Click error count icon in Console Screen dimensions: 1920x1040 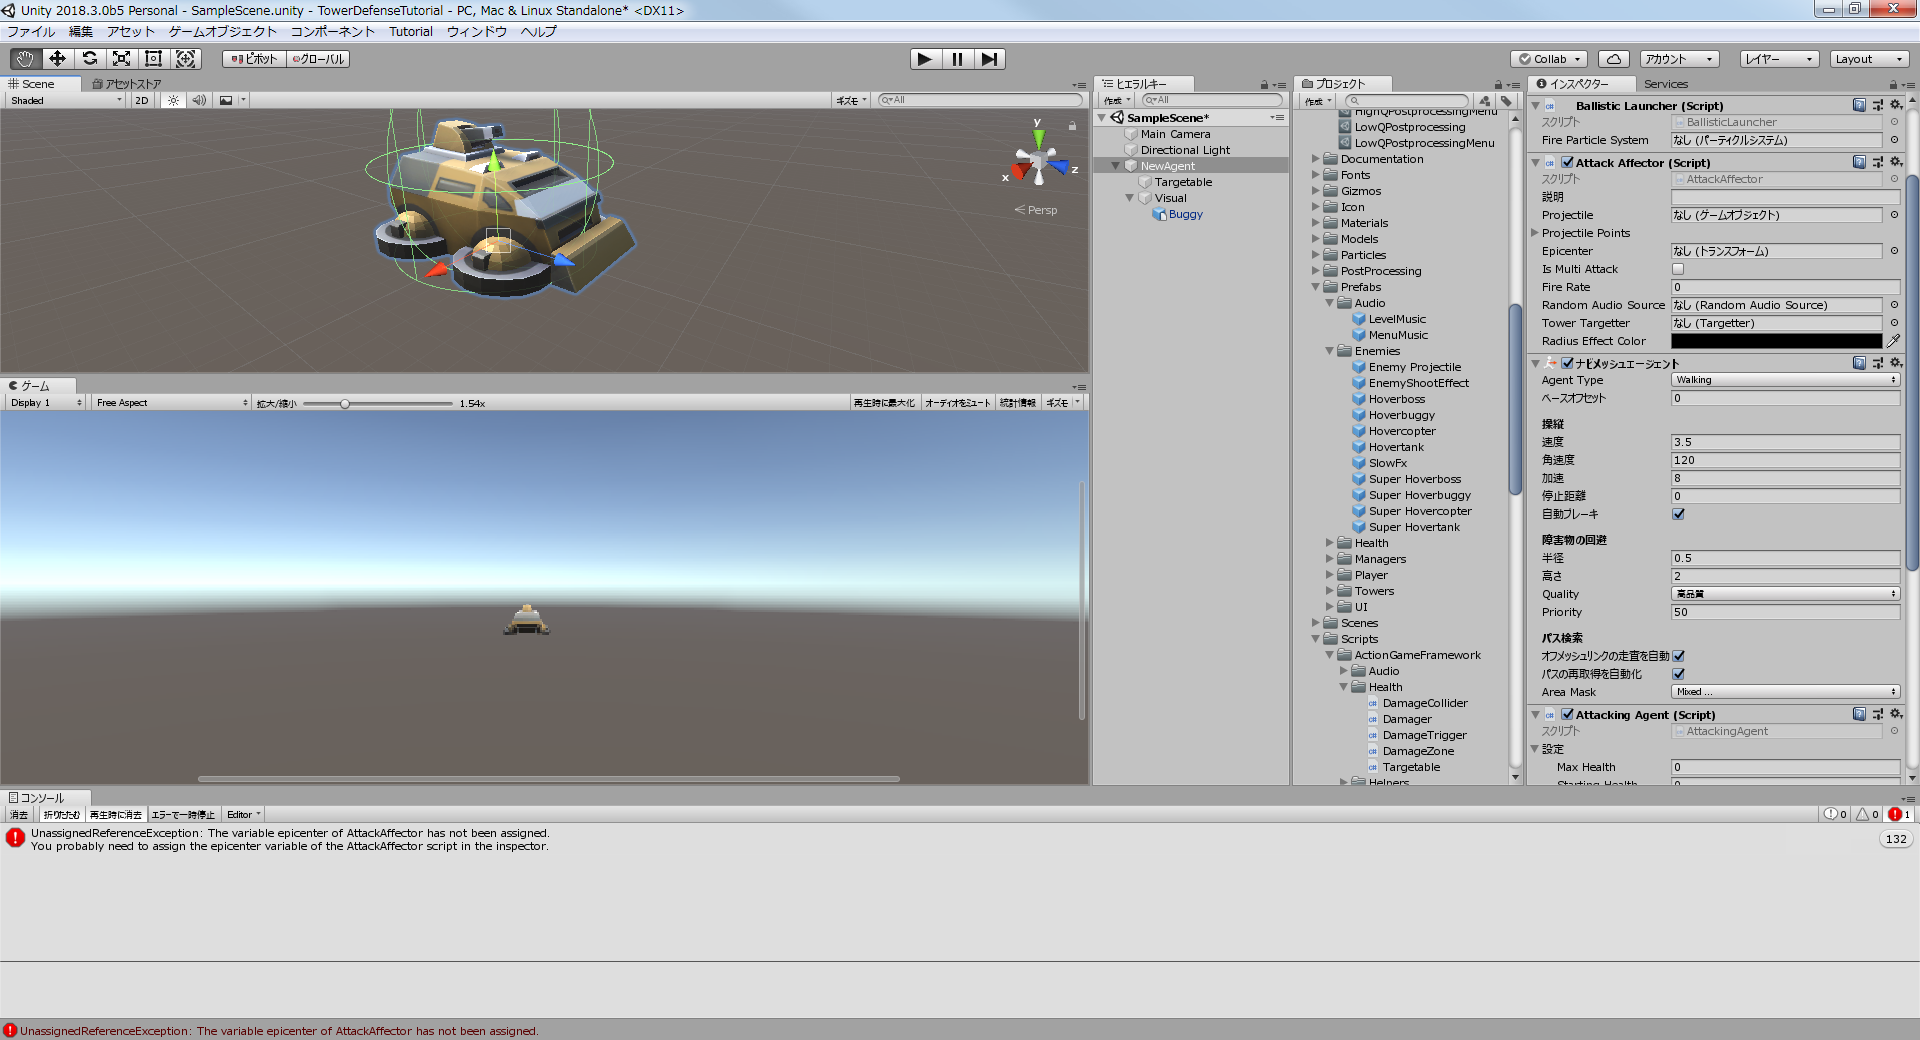(x=1900, y=814)
